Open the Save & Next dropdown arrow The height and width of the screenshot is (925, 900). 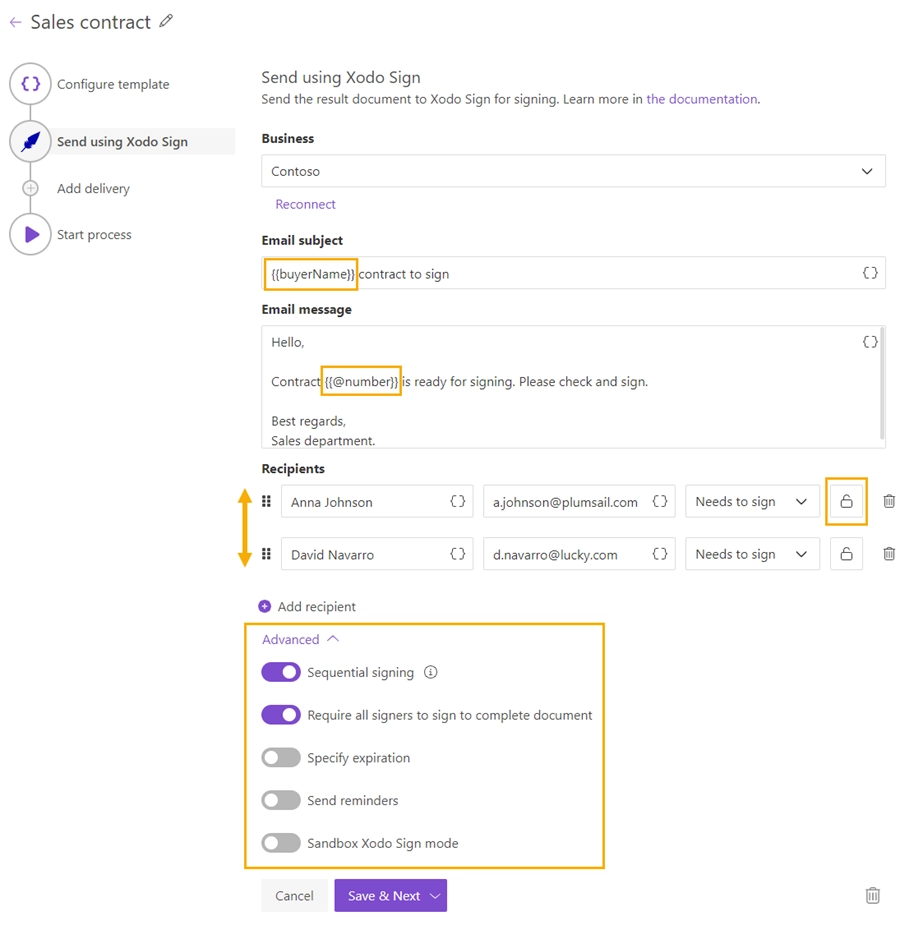pyautogui.click(x=435, y=896)
